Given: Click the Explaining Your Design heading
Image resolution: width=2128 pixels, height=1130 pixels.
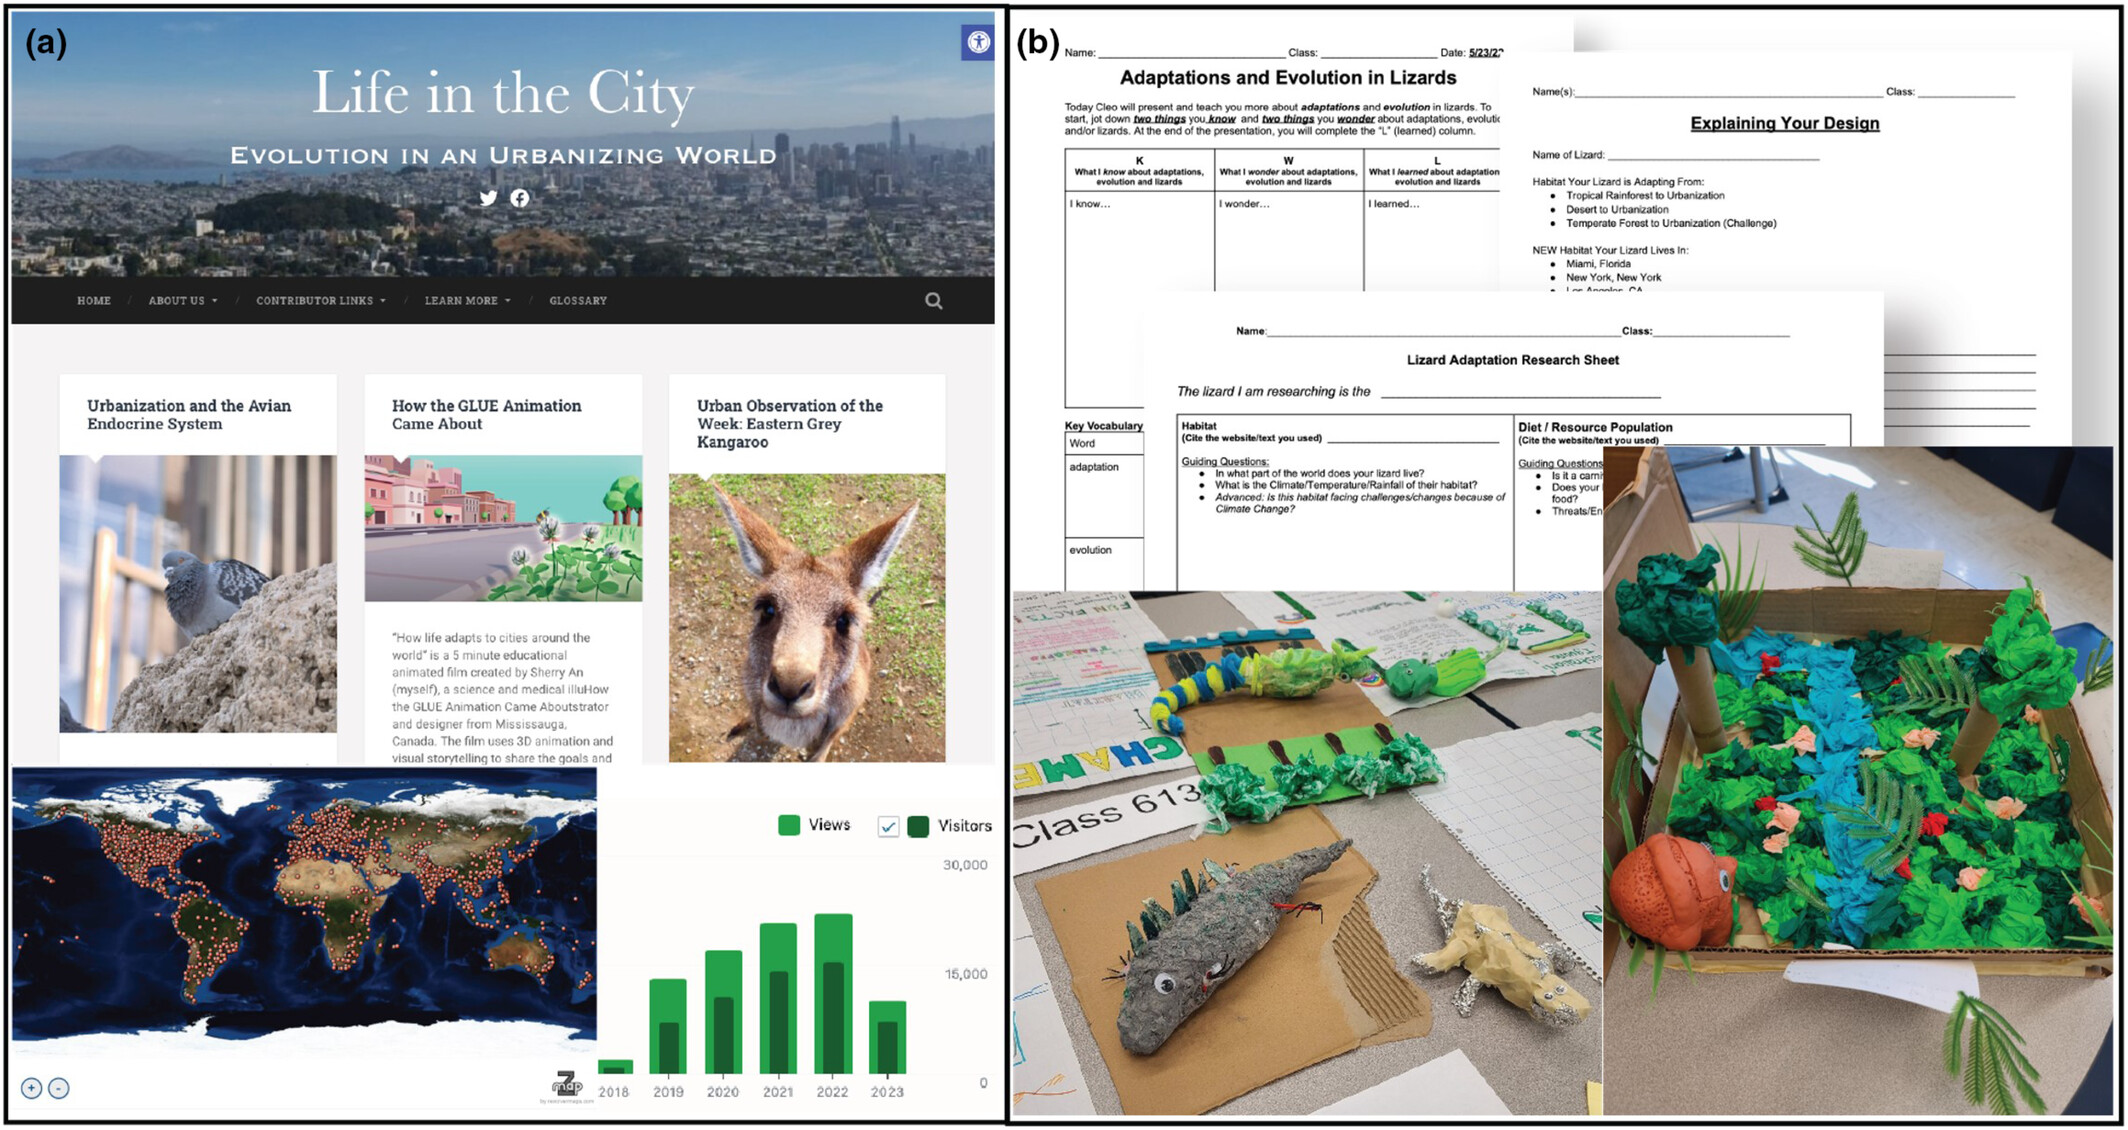Looking at the screenshot, I should [1785, 123].
